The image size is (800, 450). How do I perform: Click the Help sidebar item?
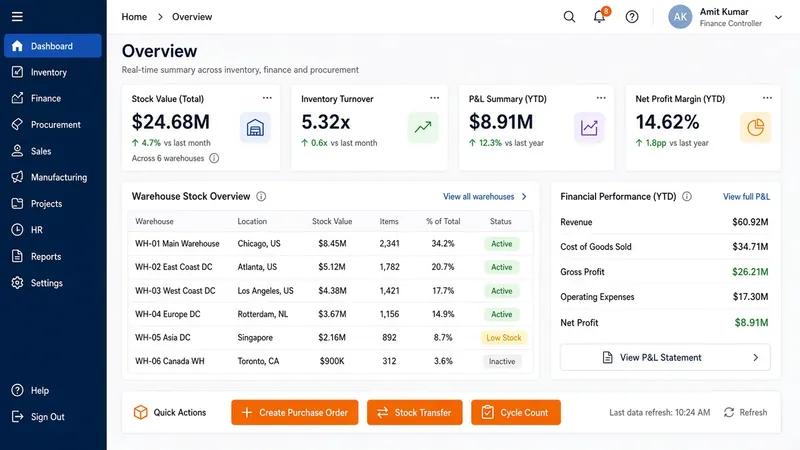coord(53,390)
